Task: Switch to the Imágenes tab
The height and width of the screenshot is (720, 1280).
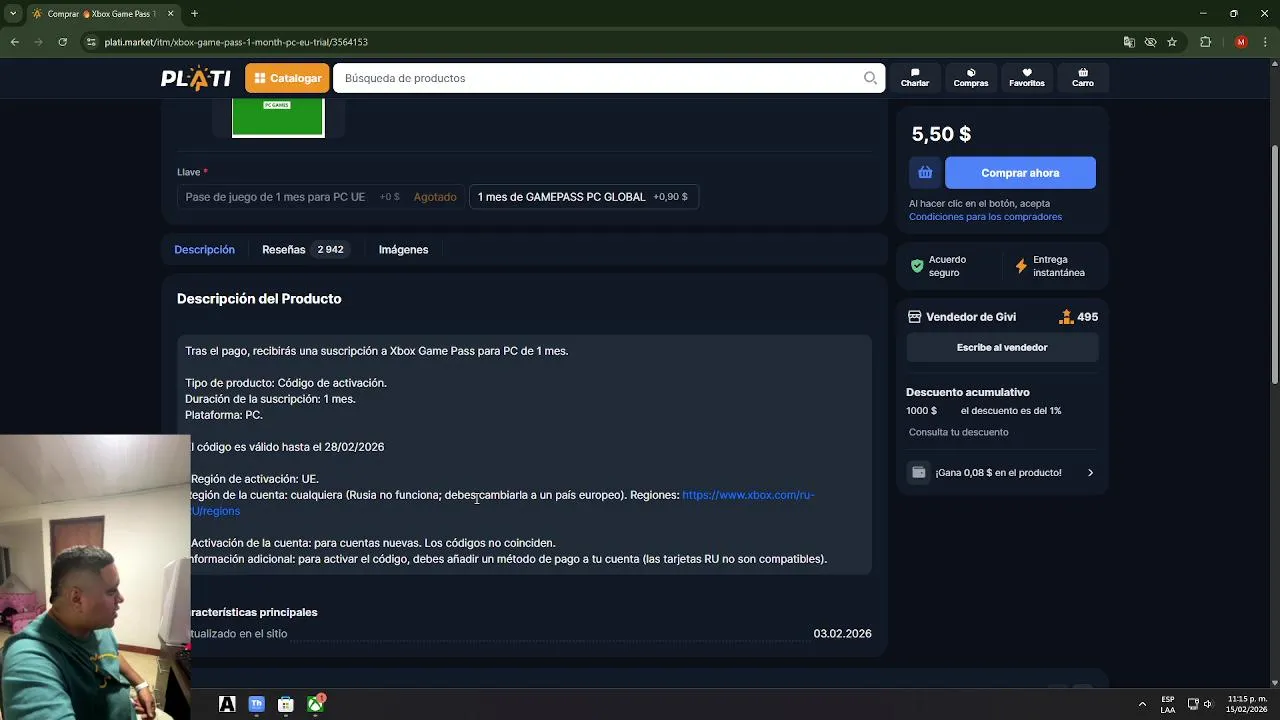Action: tap(403, 250)
